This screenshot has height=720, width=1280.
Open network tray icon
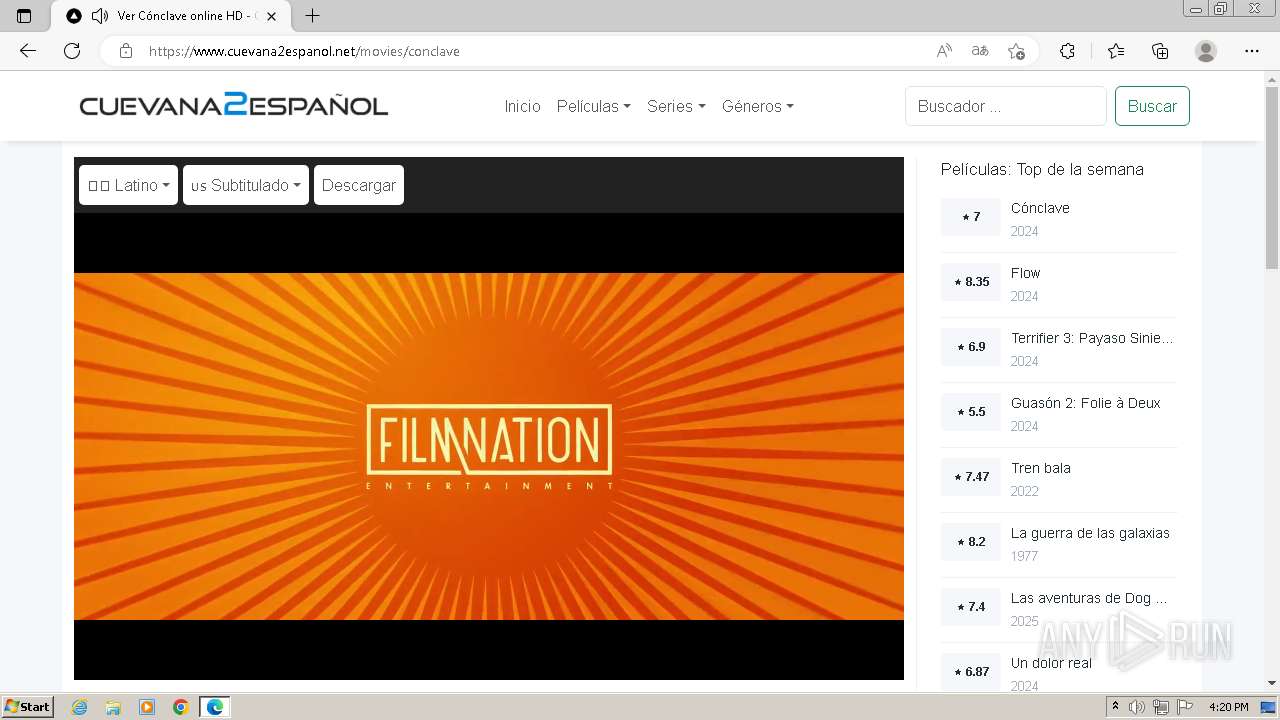[1161, 707]
